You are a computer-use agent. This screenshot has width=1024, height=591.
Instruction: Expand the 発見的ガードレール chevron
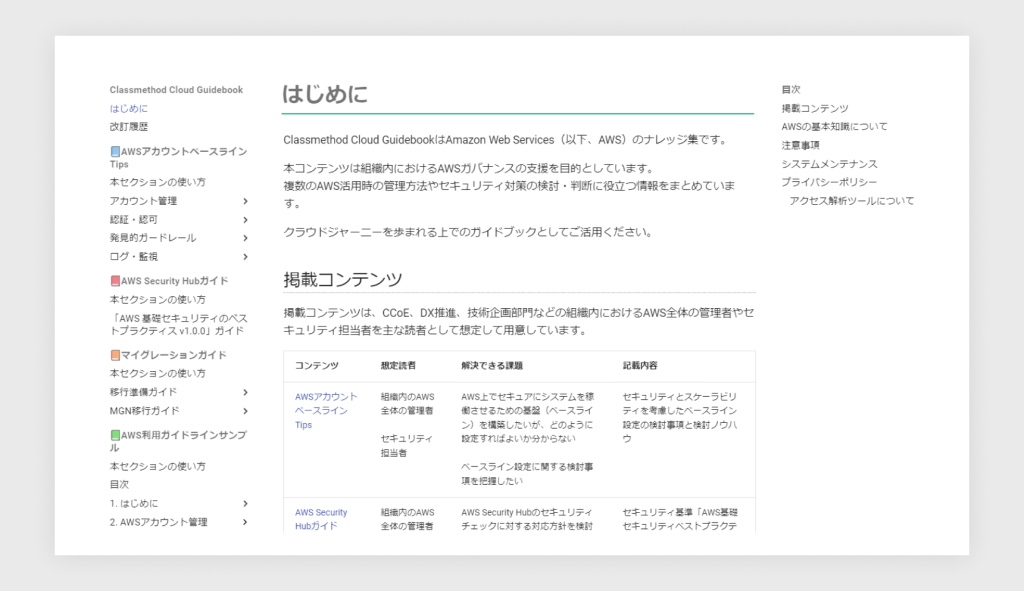[245, 238]
